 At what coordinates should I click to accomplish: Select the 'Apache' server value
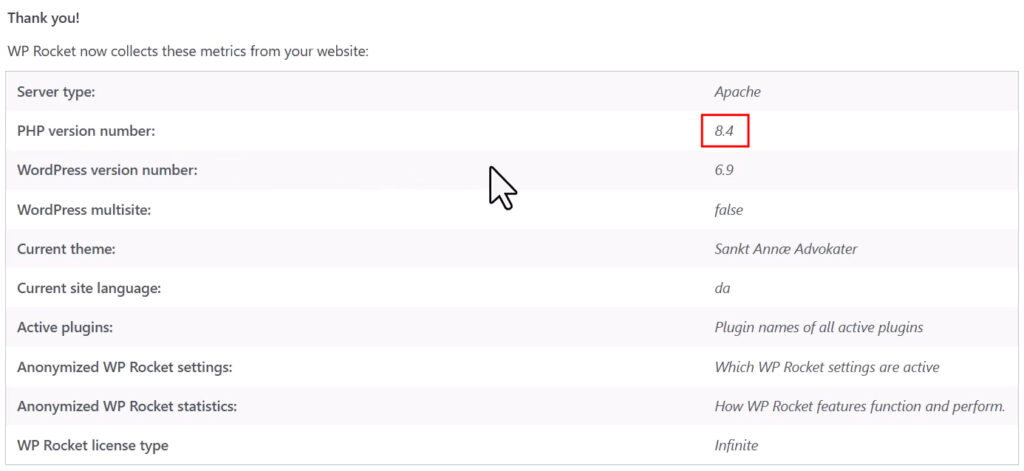pos(737,92)
